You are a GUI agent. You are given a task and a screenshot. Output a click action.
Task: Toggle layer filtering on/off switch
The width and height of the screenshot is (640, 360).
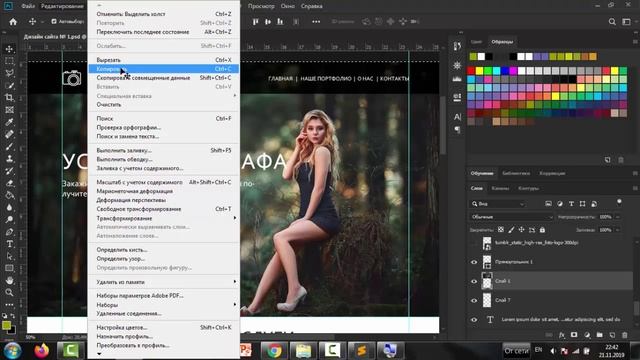(619, 202)
